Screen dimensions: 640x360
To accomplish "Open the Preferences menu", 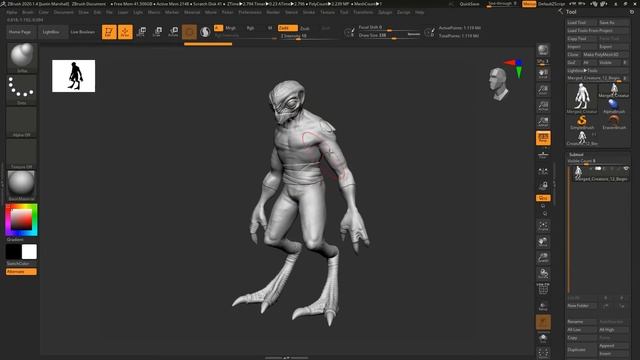I will [250, 12].
